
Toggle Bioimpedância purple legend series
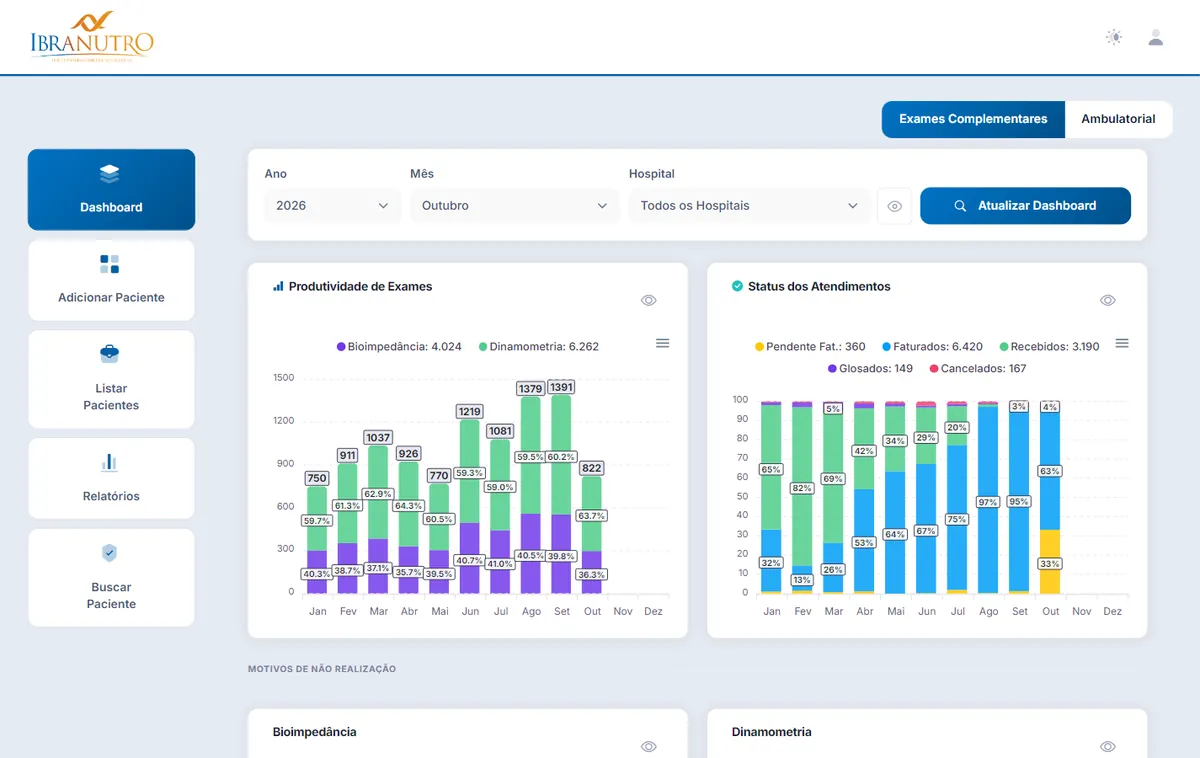(x=399, y=347)
